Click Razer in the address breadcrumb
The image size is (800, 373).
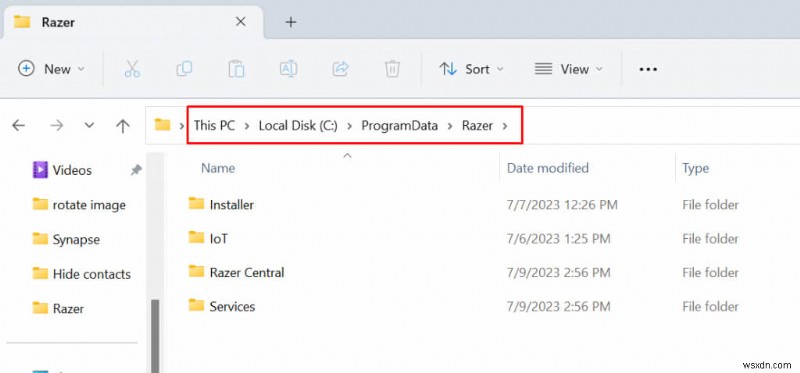[x=477, y=126]
